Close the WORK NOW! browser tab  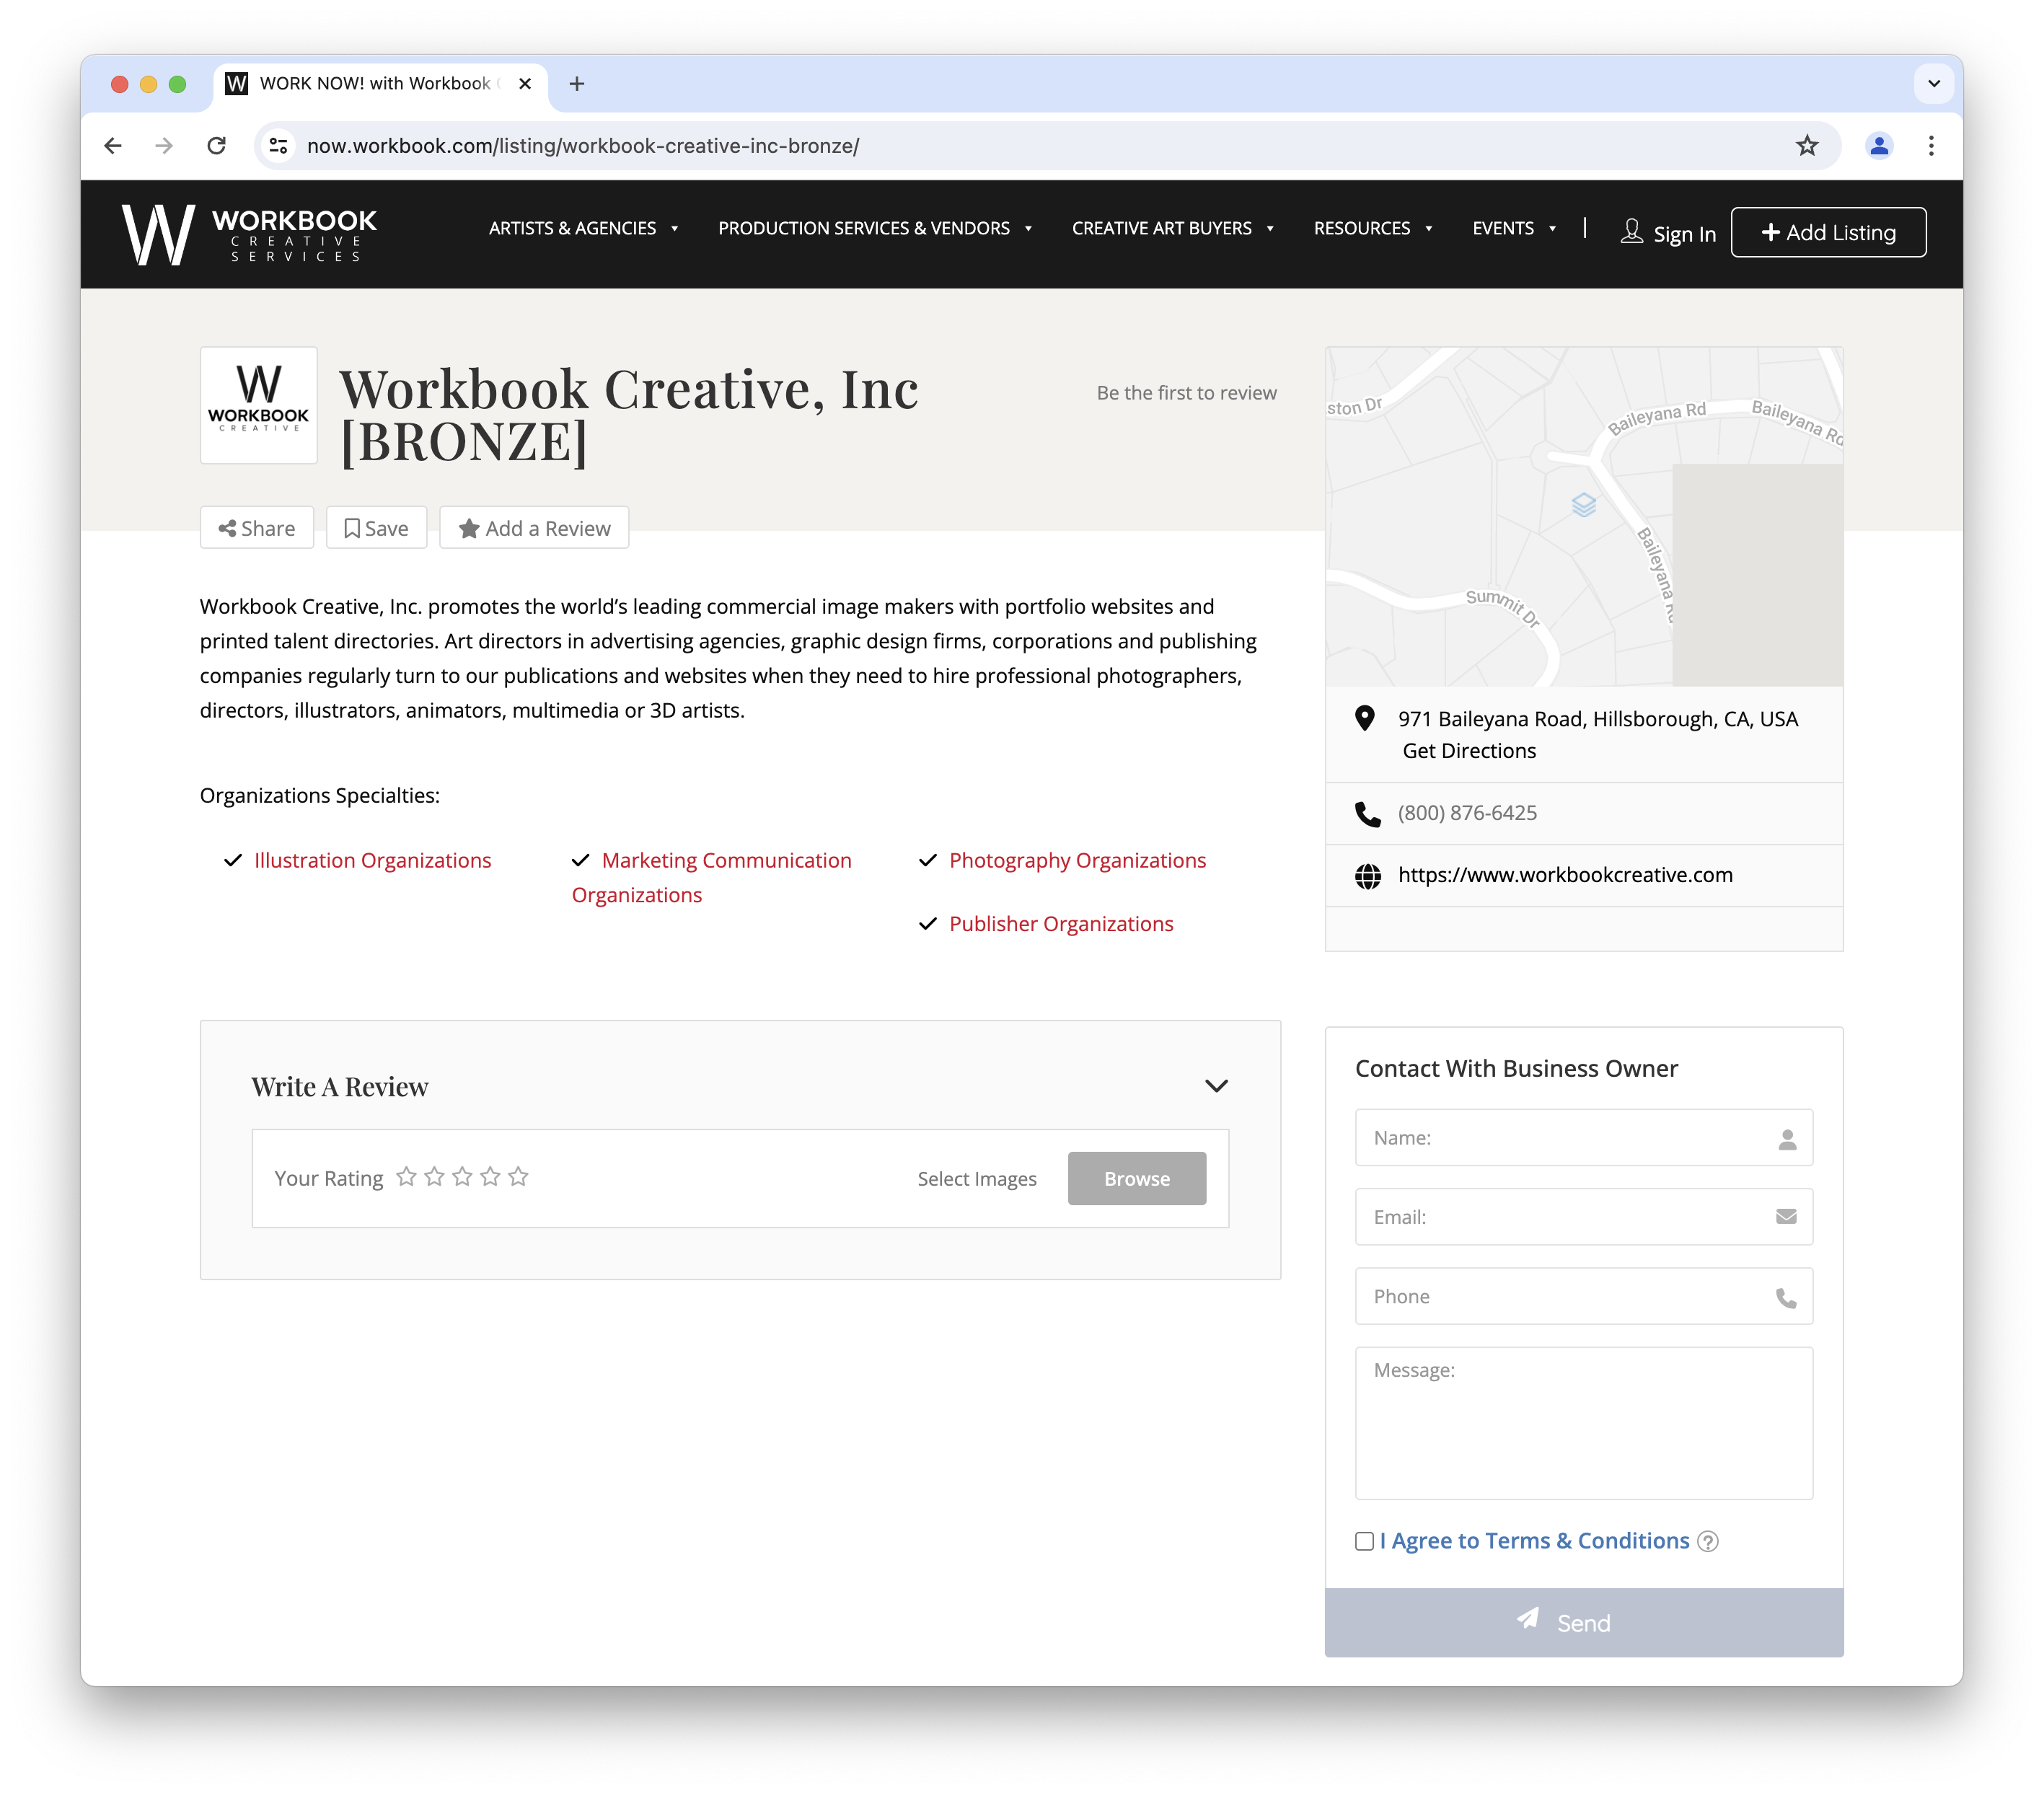[525, 84]
